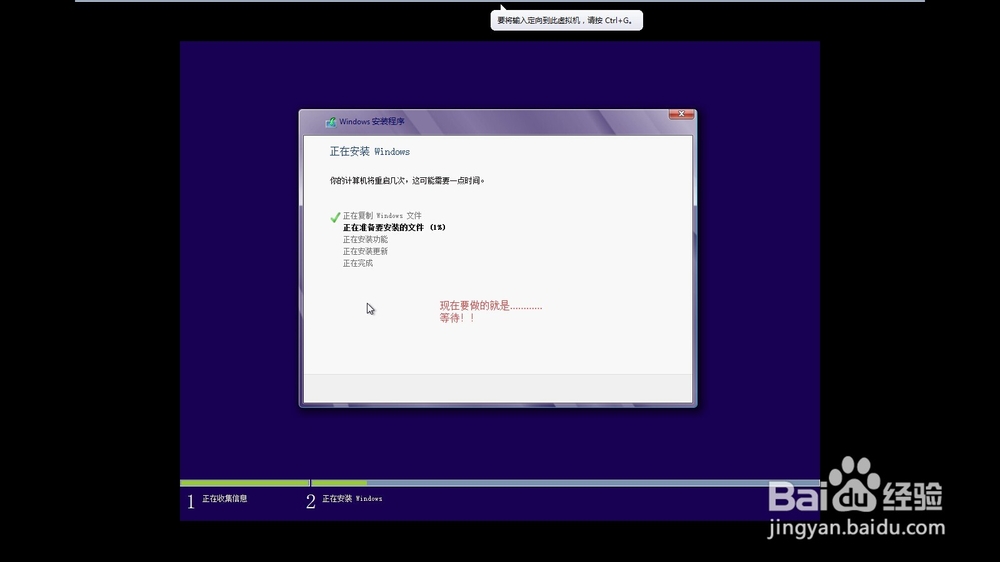Image resolution: width=1000 pixels, height=562 pixels.
Task: Click the 正在安装 Windows progress bar
Action: pos(565,483)
